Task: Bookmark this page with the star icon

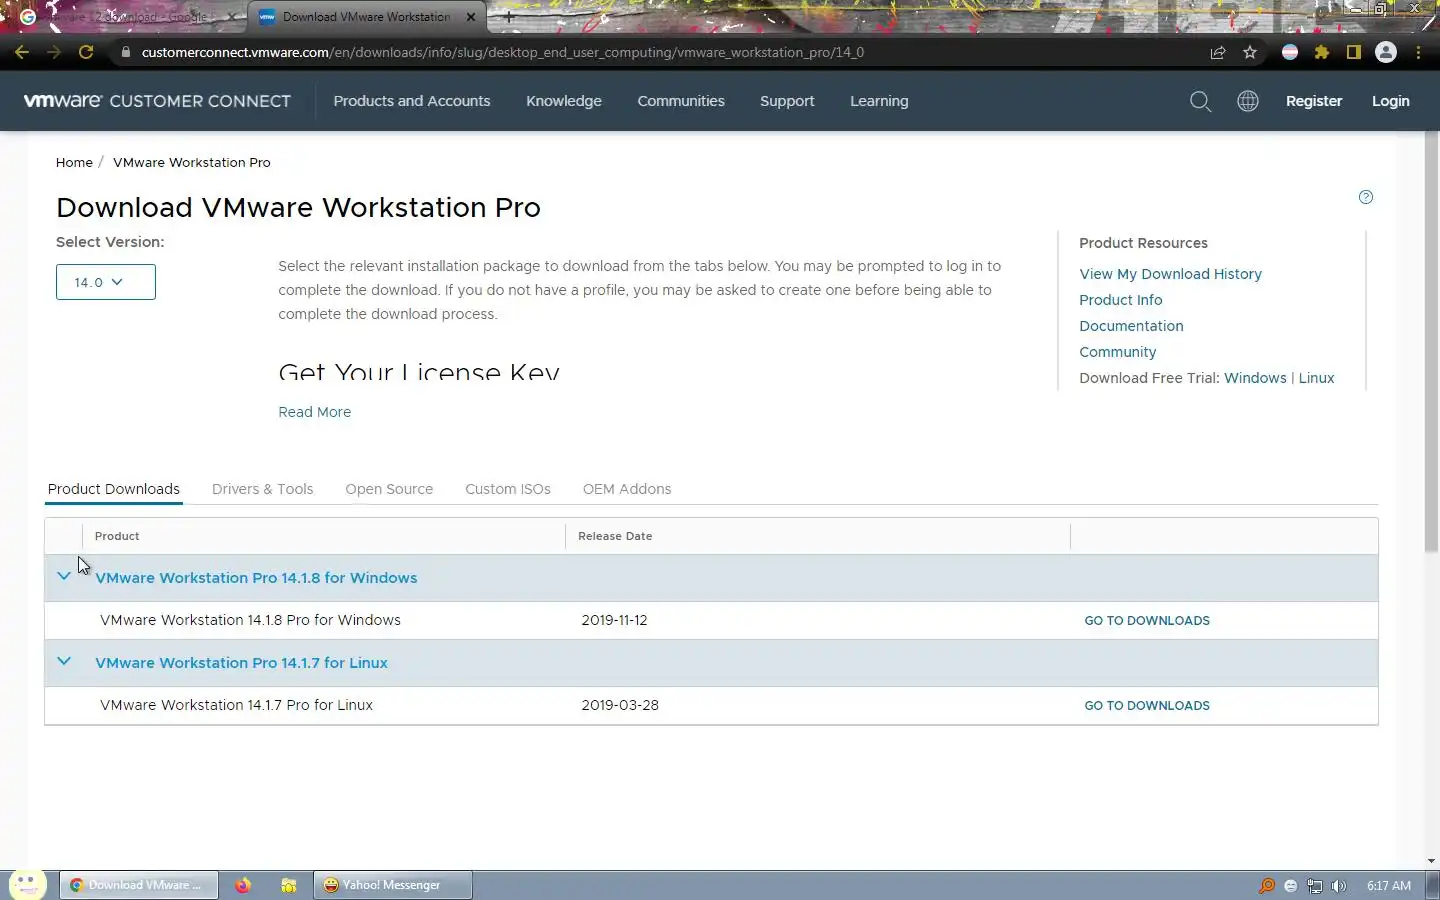Action: tap(1250, 52)
